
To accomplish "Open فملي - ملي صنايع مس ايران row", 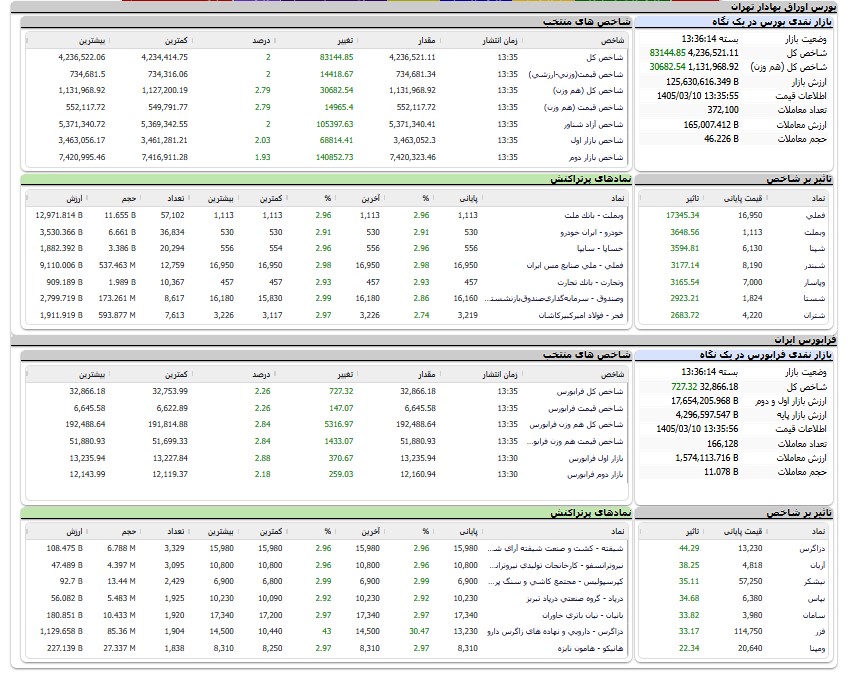I will [x=574, y=266].
